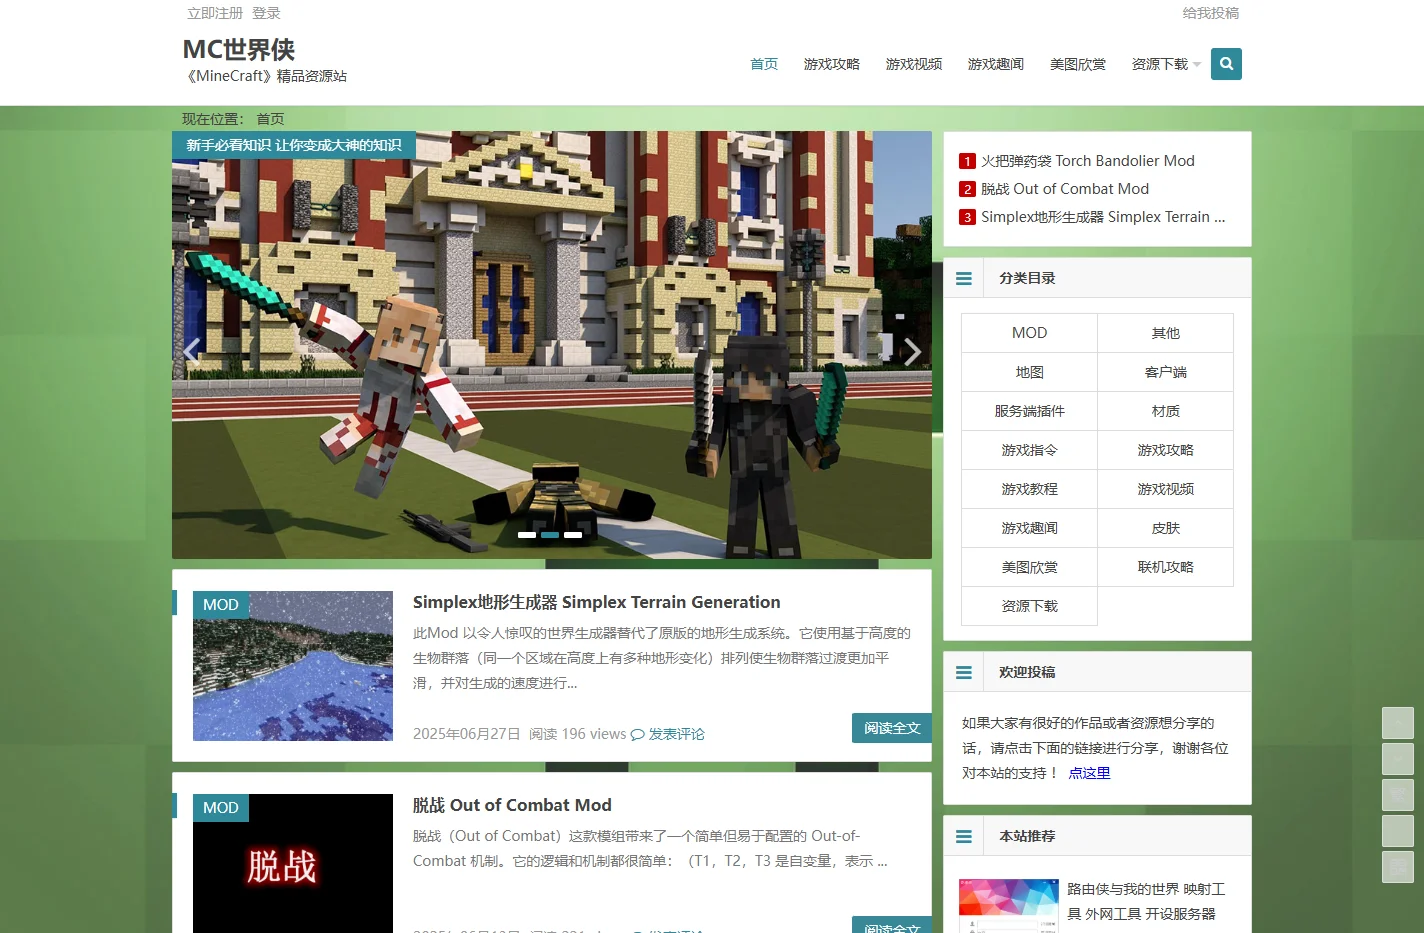Select 联机攻略 category
Image resolution: width=1424 pixels, height=933 pixels.
[x=1165, y=567]
